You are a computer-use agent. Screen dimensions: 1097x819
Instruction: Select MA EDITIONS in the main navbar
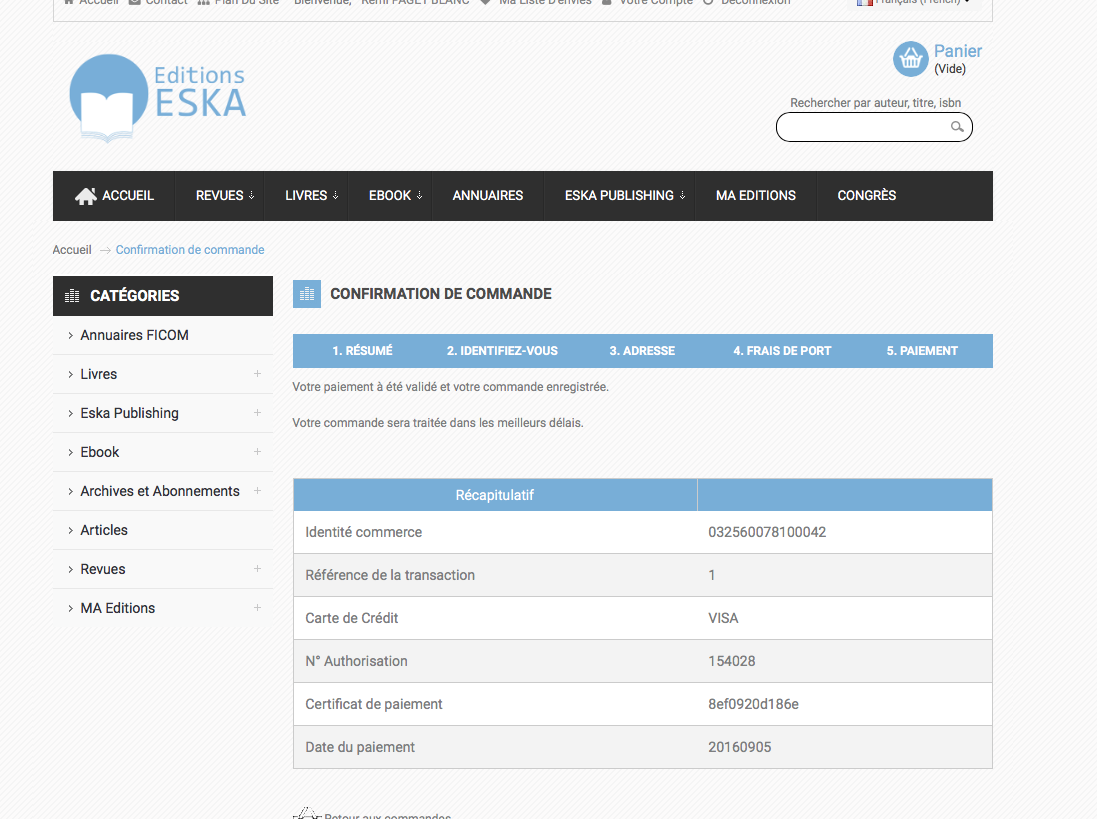(756, 196)
